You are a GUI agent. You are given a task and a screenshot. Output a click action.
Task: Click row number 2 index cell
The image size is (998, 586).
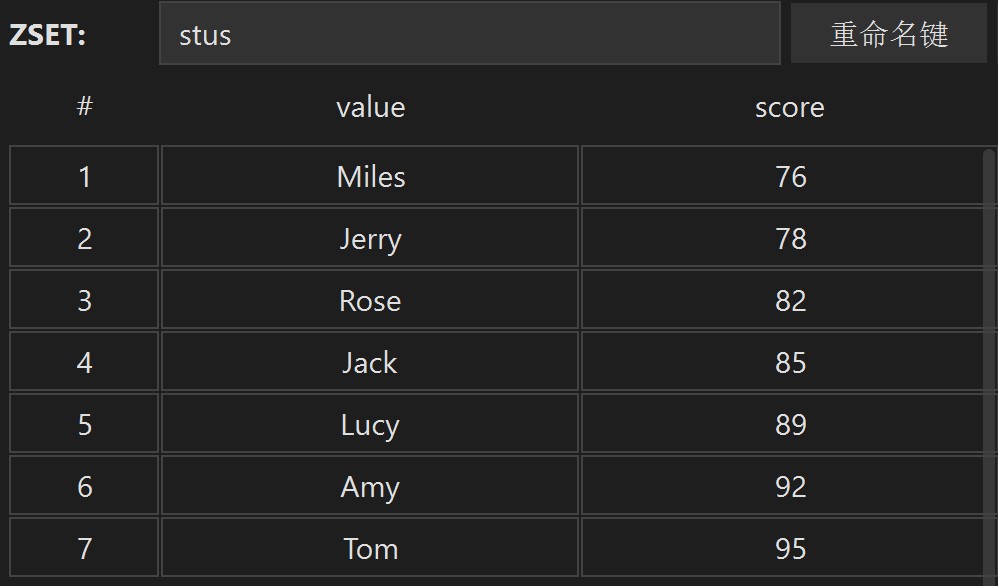pos(84,237)
